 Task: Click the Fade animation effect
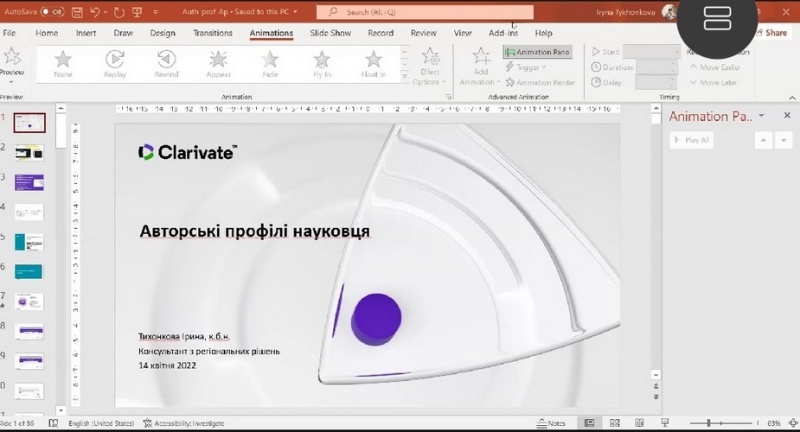click(271, 65)
